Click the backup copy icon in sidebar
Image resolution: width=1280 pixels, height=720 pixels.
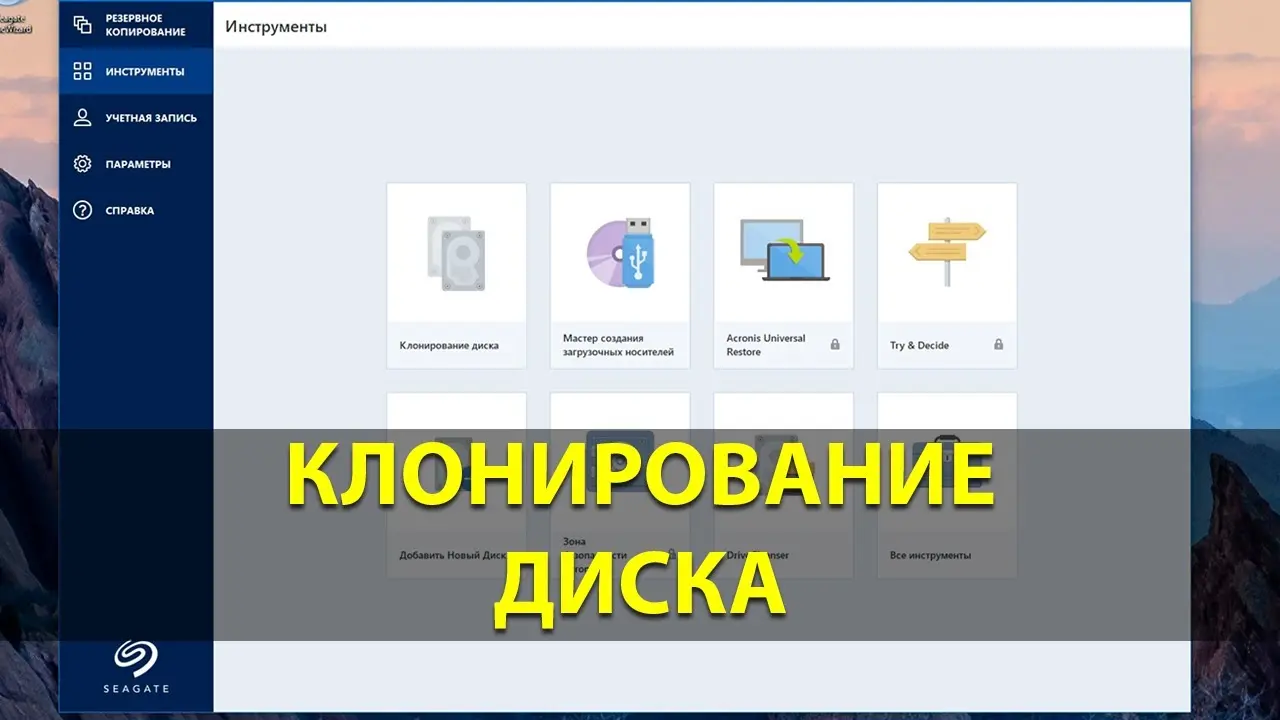(83, 25)
